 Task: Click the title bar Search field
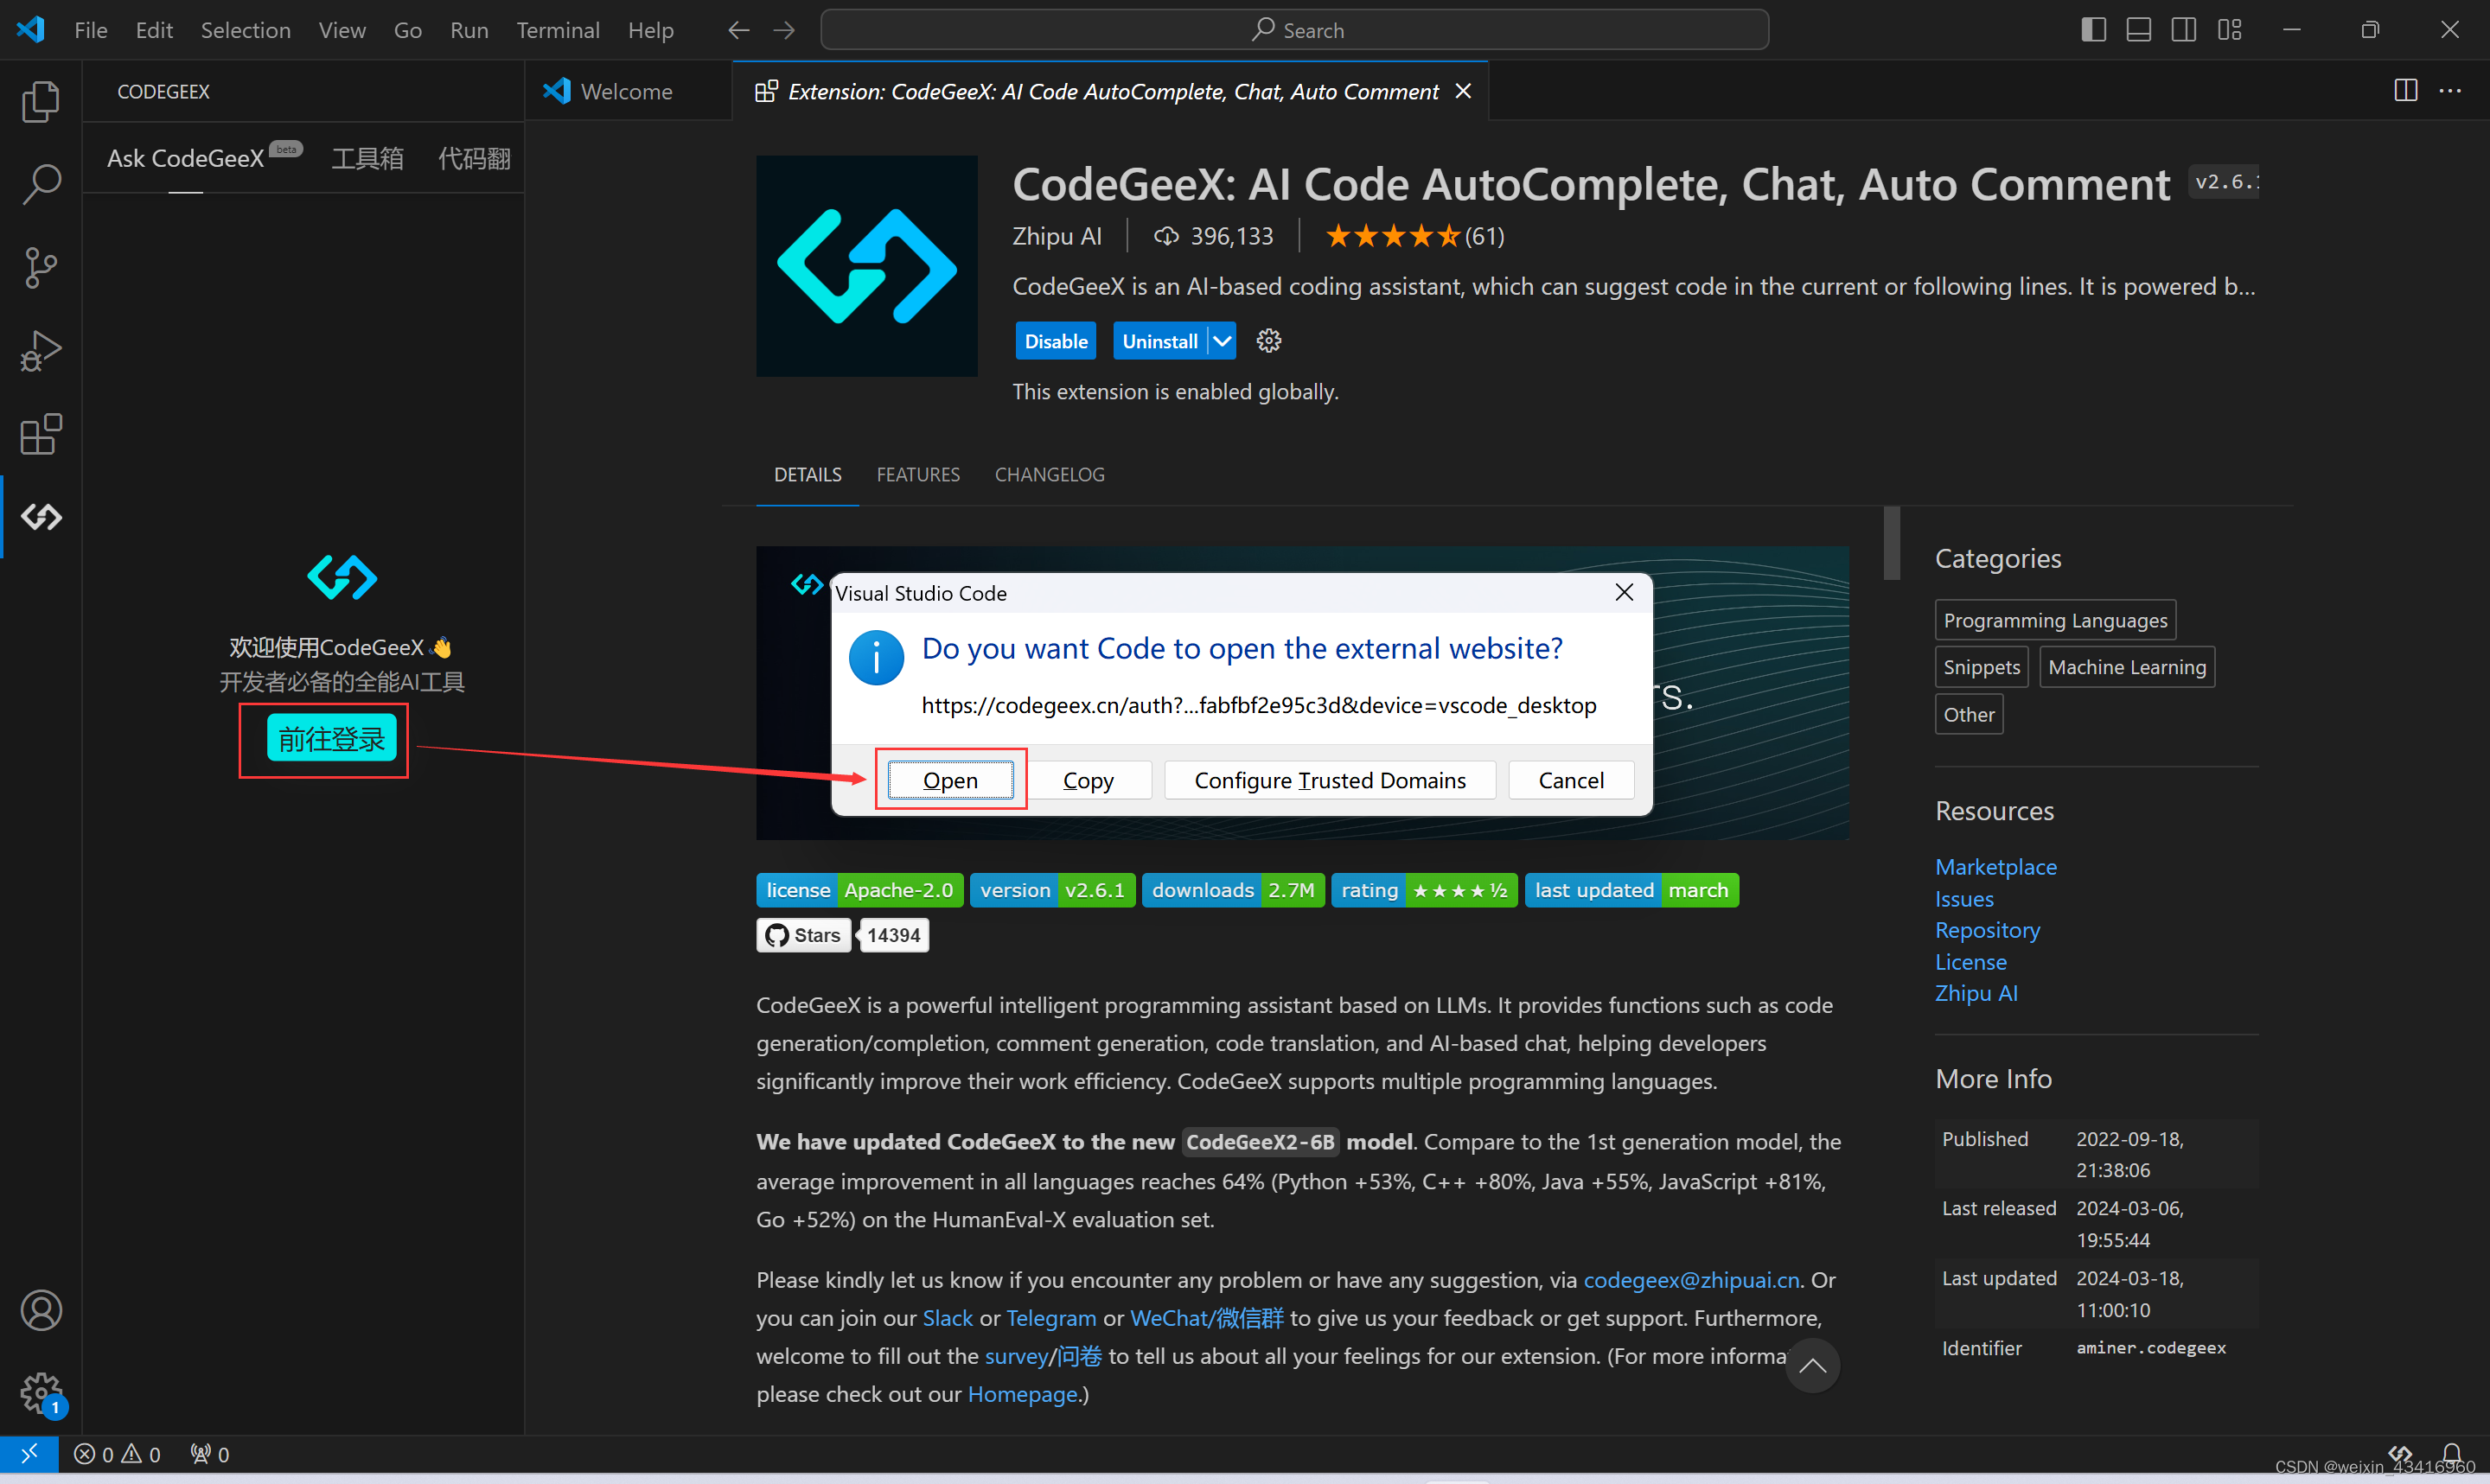[1295, 30]
